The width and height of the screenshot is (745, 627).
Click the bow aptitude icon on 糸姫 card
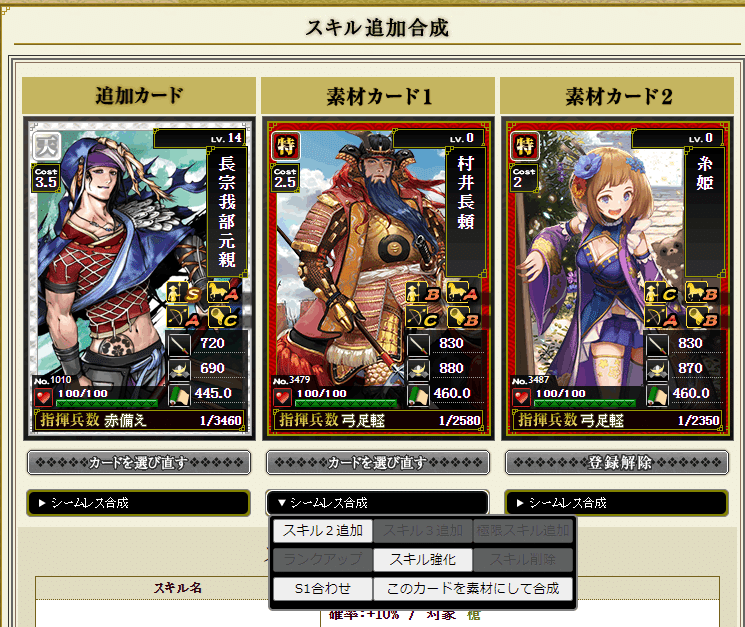pyautogui.click(x=659, y=317)
